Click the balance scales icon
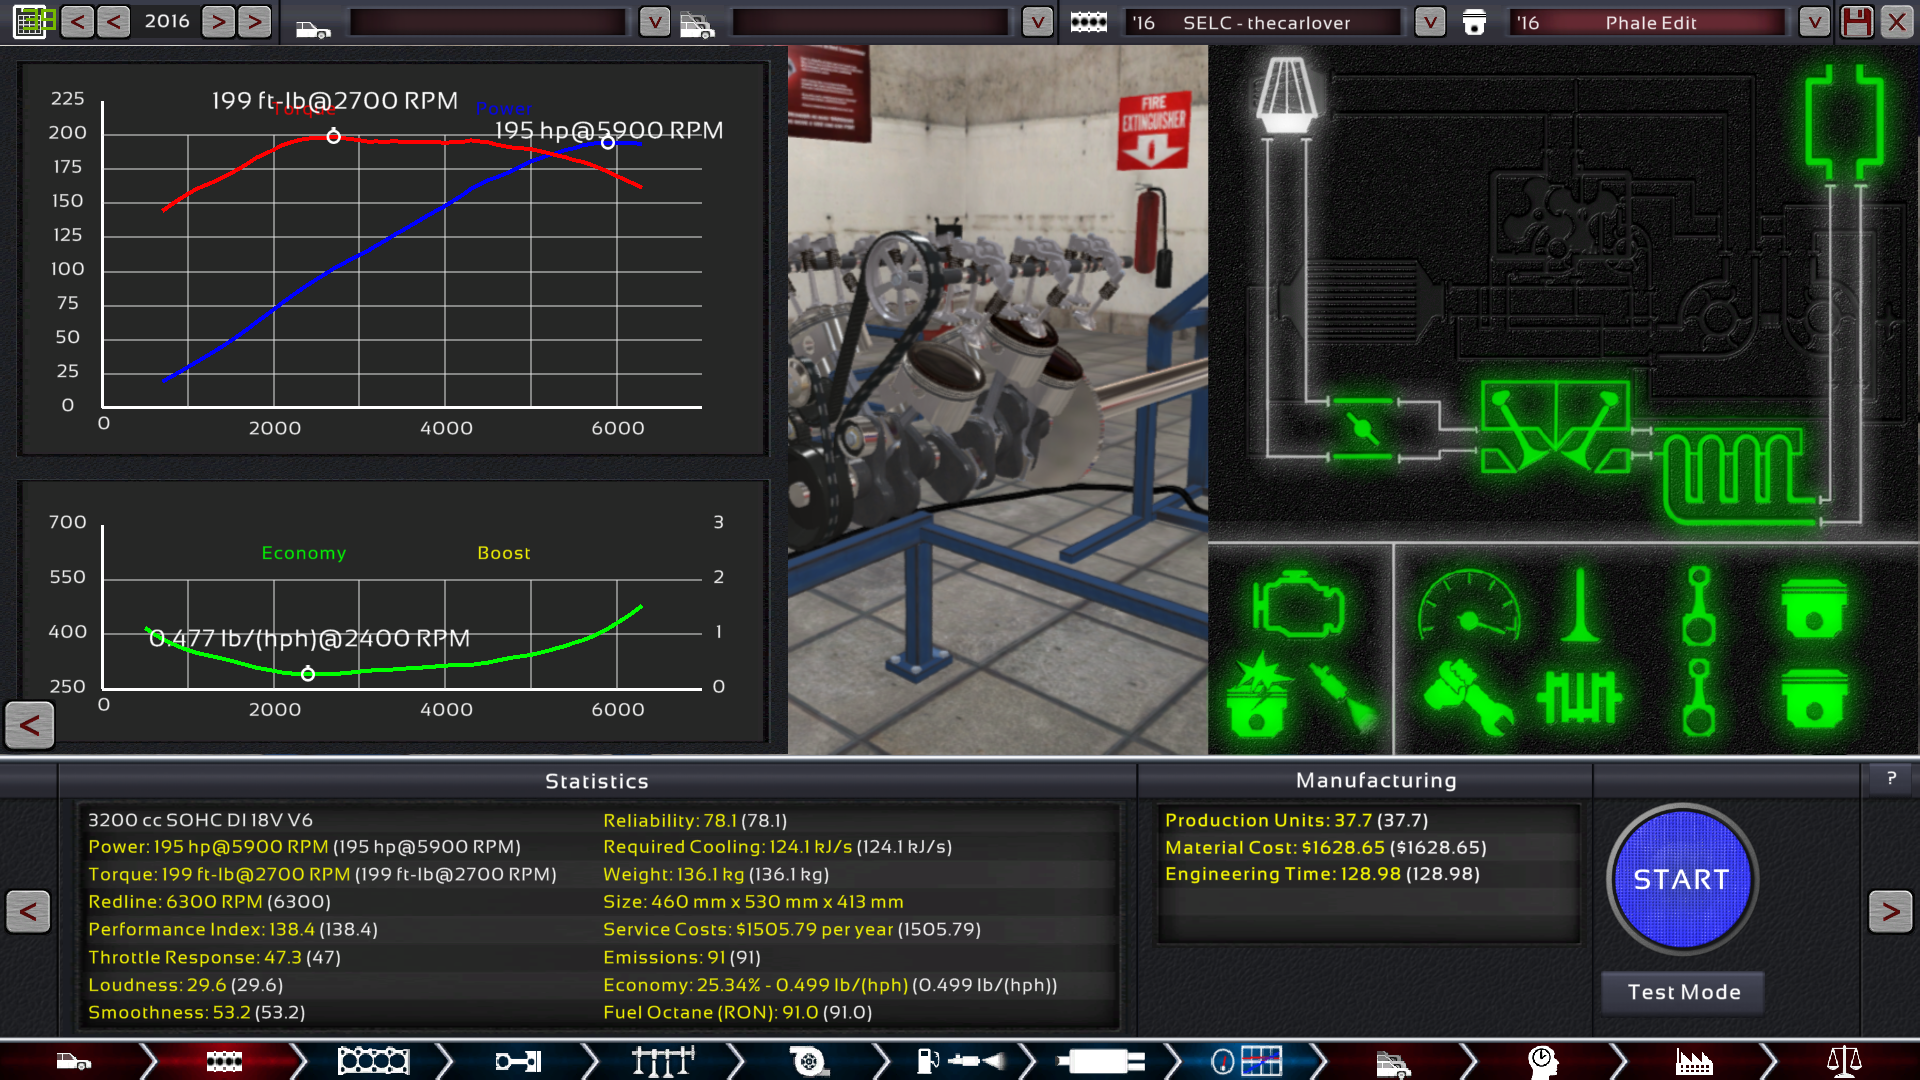The image size is (1920, 1080). [x=1843, y=1061]
